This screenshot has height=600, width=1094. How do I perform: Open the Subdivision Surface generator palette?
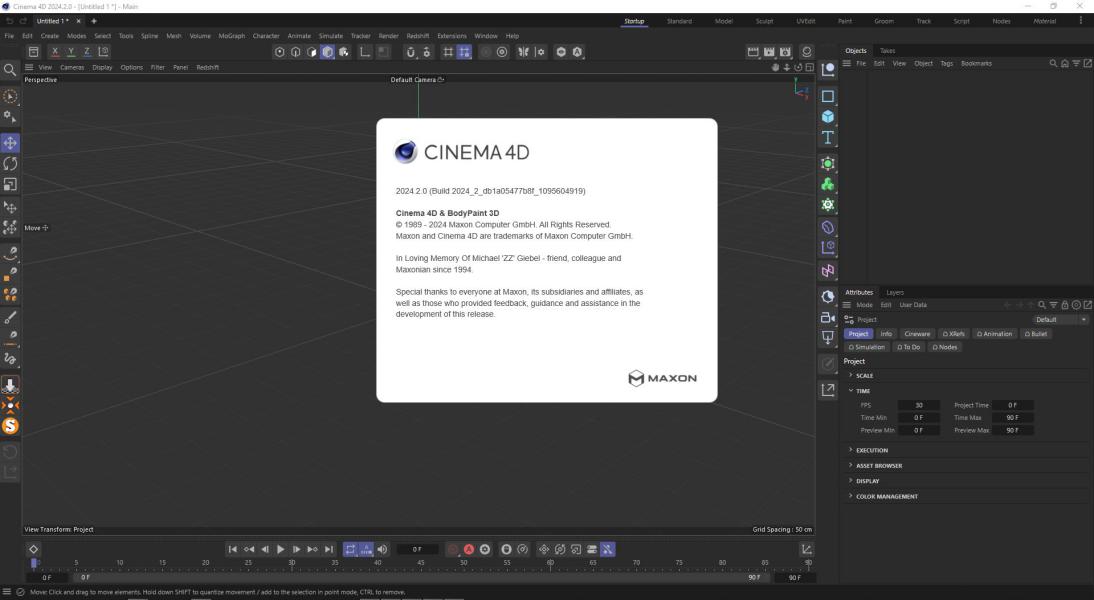click(828, 163)
